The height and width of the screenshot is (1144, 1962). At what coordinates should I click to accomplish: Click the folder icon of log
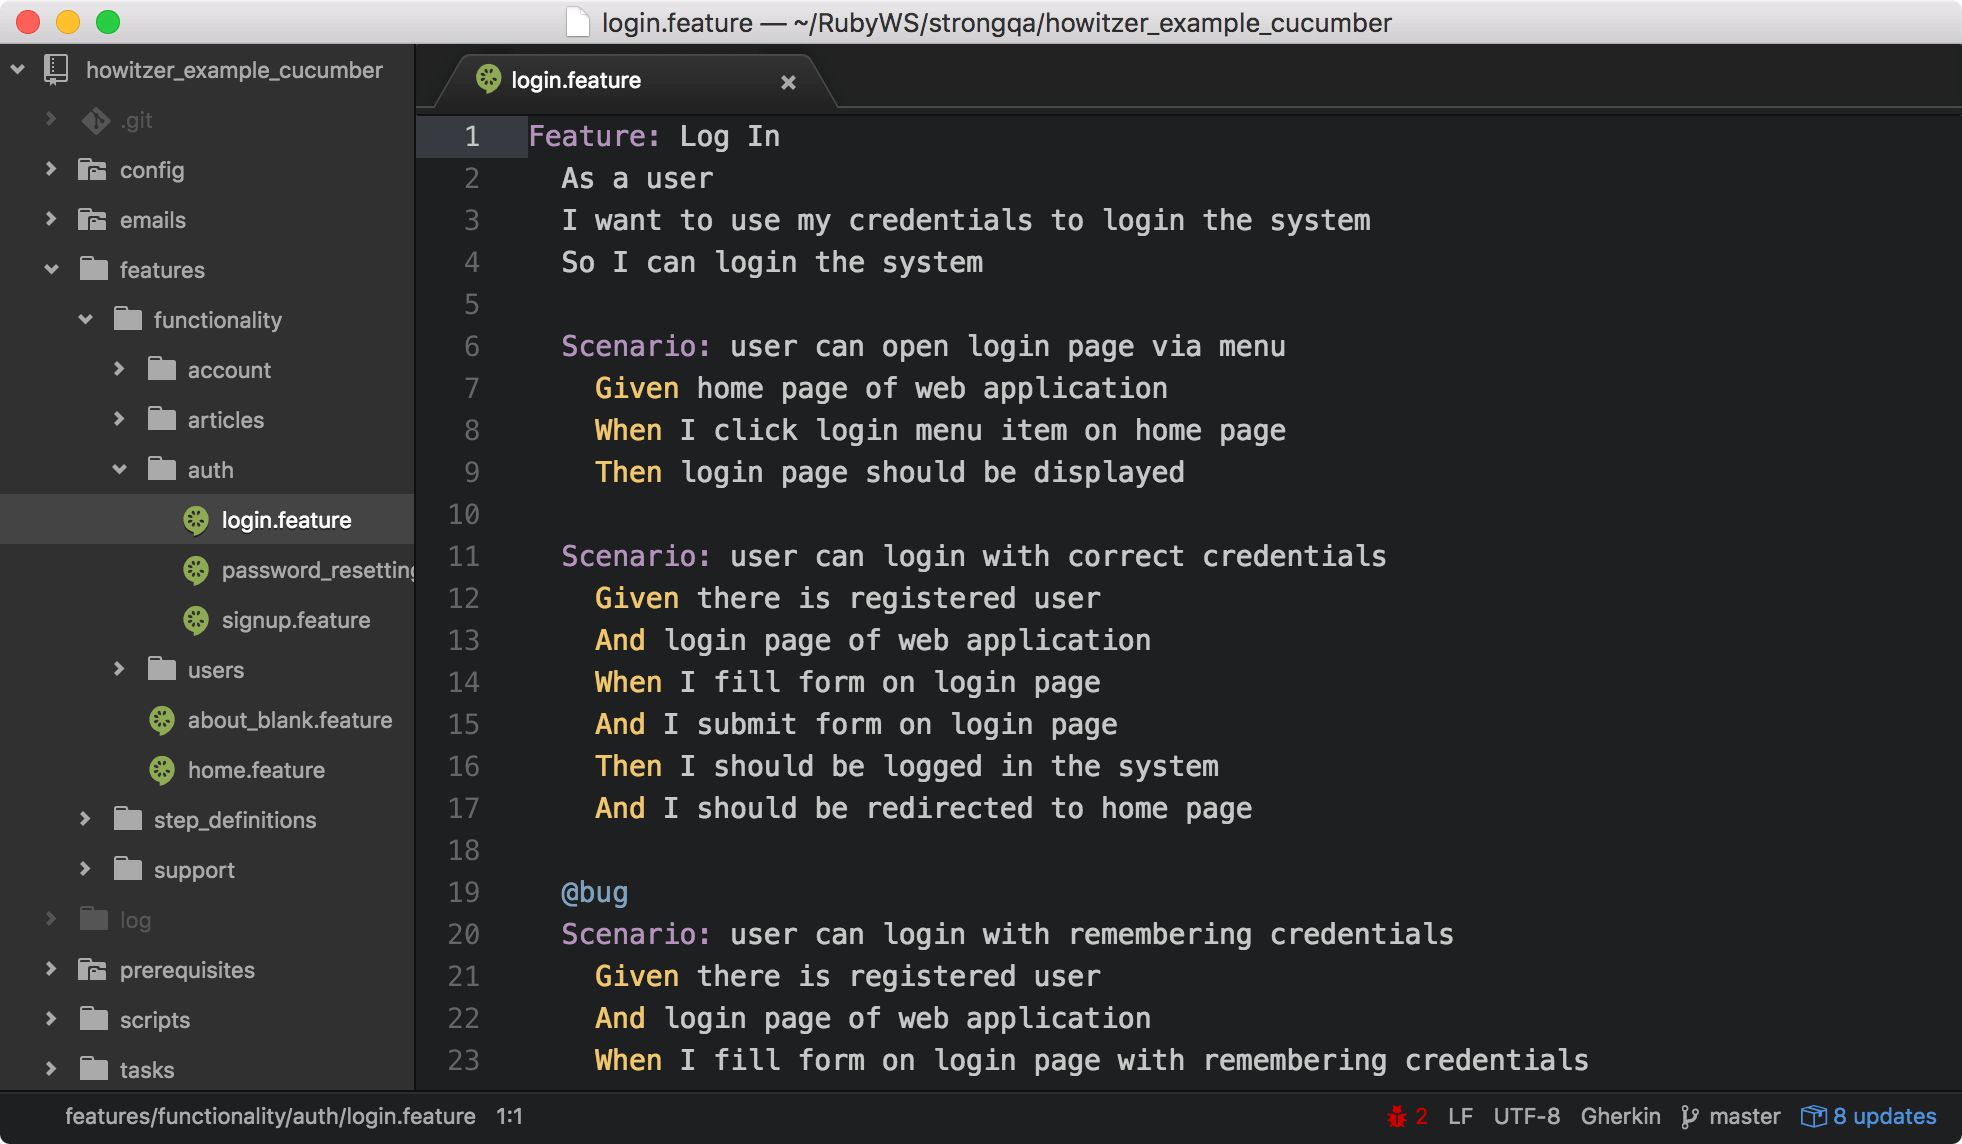pyautogui.click(x=93, y=920)
